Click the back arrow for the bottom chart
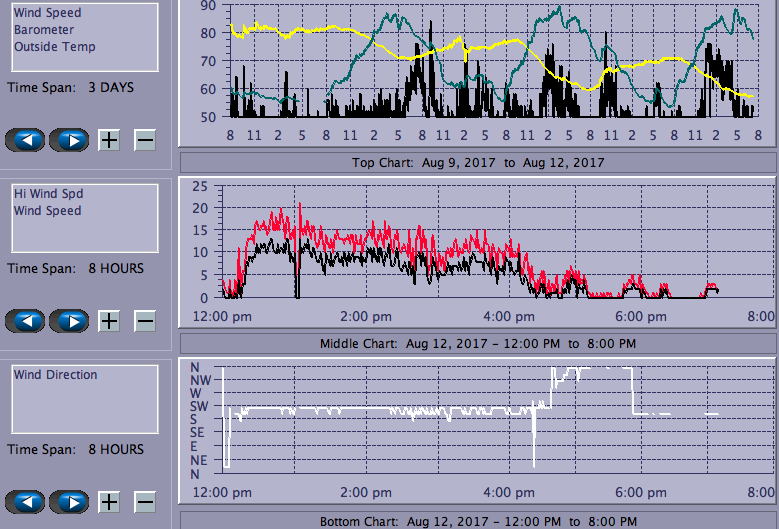 point(26,502)
